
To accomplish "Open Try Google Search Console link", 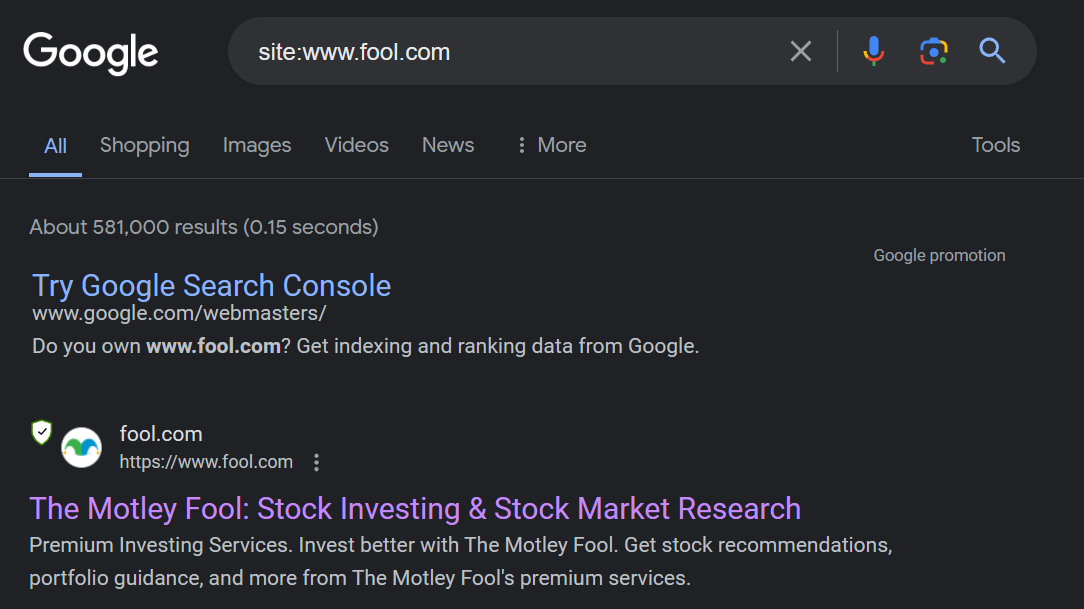I will (211, 285).
